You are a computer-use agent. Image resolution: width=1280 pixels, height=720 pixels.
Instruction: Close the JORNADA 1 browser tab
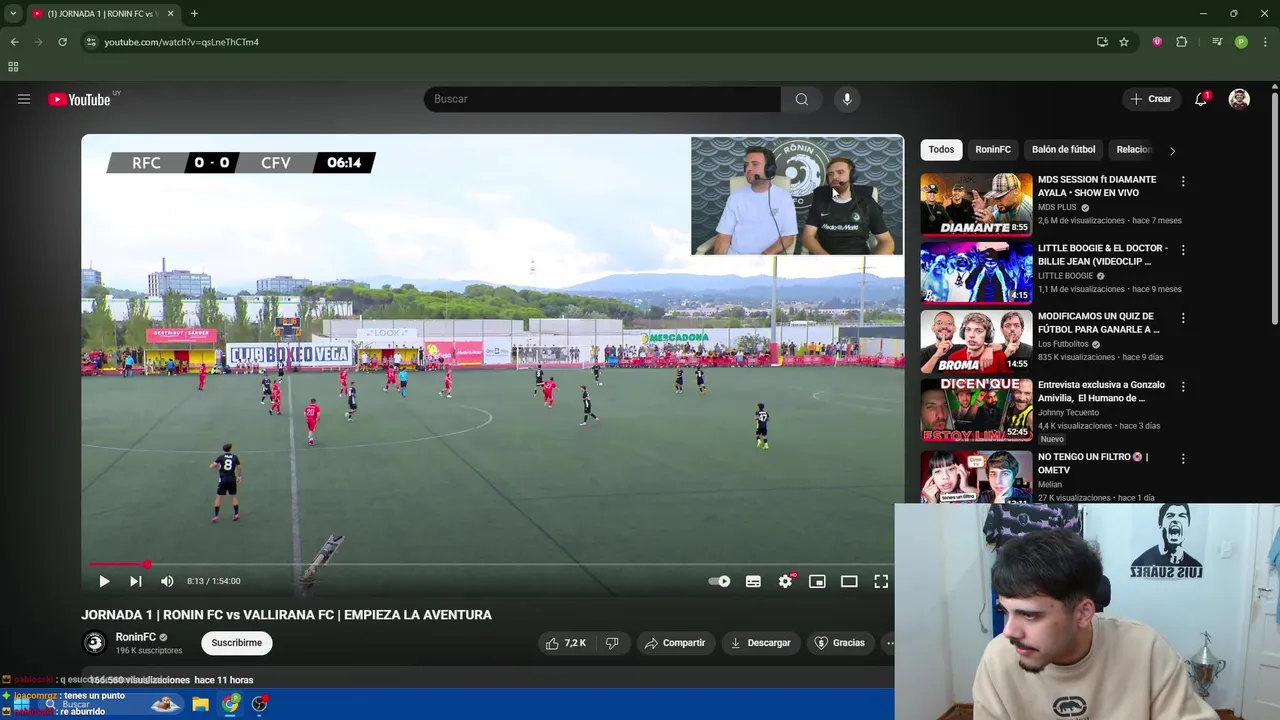coord(170,13)
